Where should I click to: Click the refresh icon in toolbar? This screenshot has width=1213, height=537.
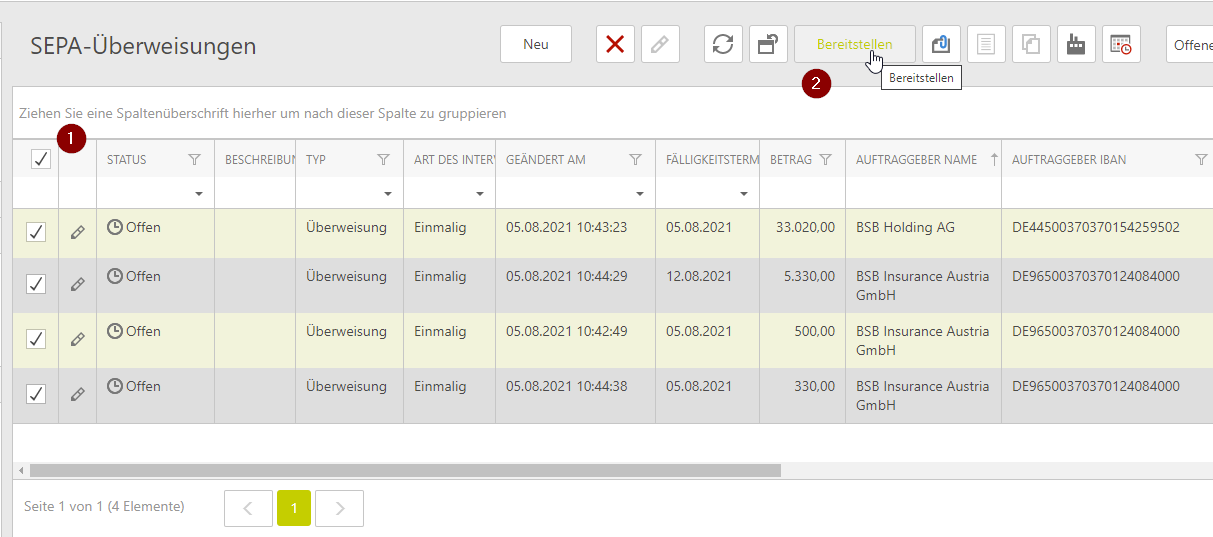[x=723, y=44]
